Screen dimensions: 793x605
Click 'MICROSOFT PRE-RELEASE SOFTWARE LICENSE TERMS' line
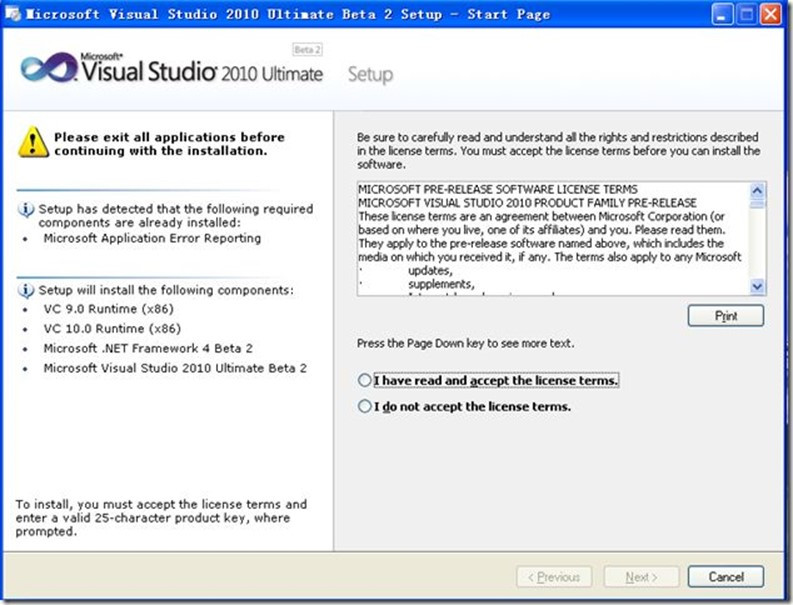click(498, 189)
